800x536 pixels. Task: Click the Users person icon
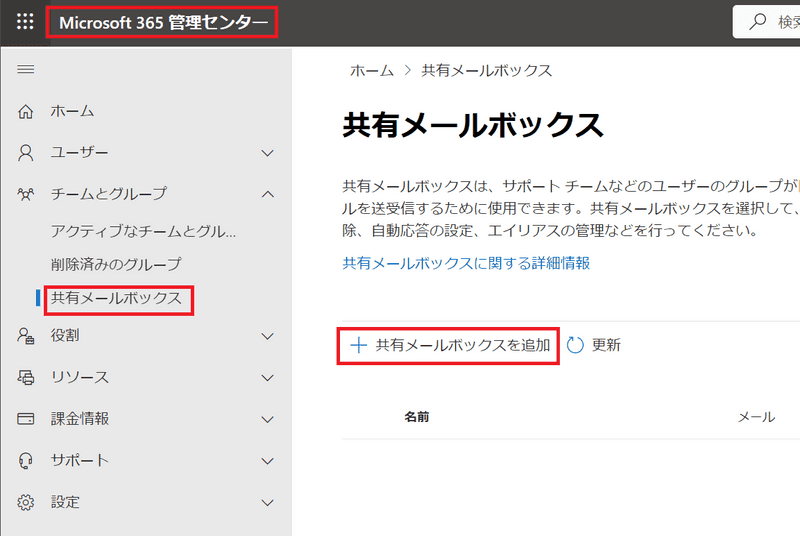(x=26, y=153)
